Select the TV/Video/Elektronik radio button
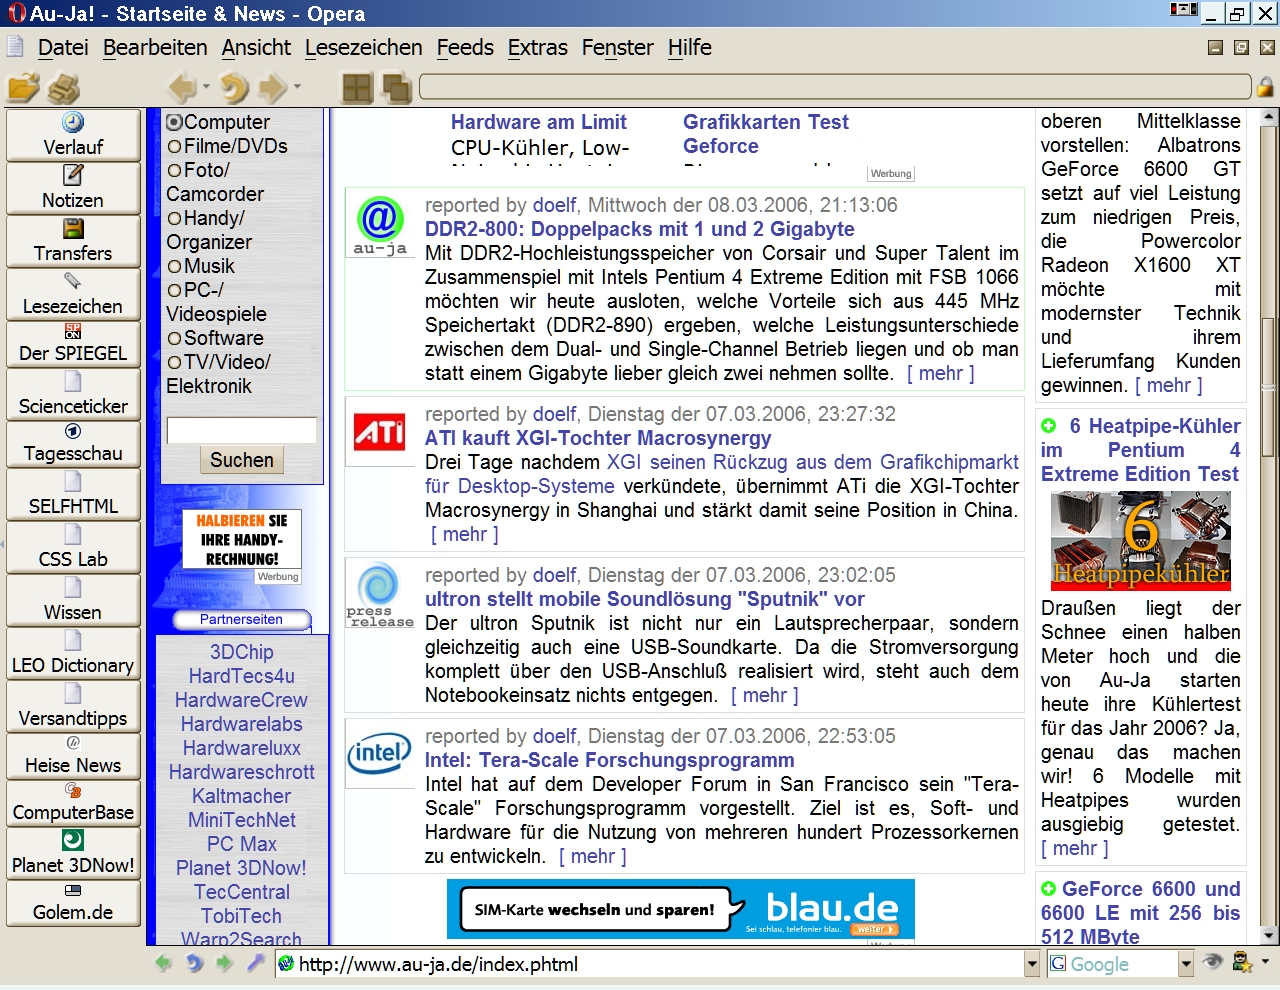This screenshot has height=990, width=1280. (174, 362)
